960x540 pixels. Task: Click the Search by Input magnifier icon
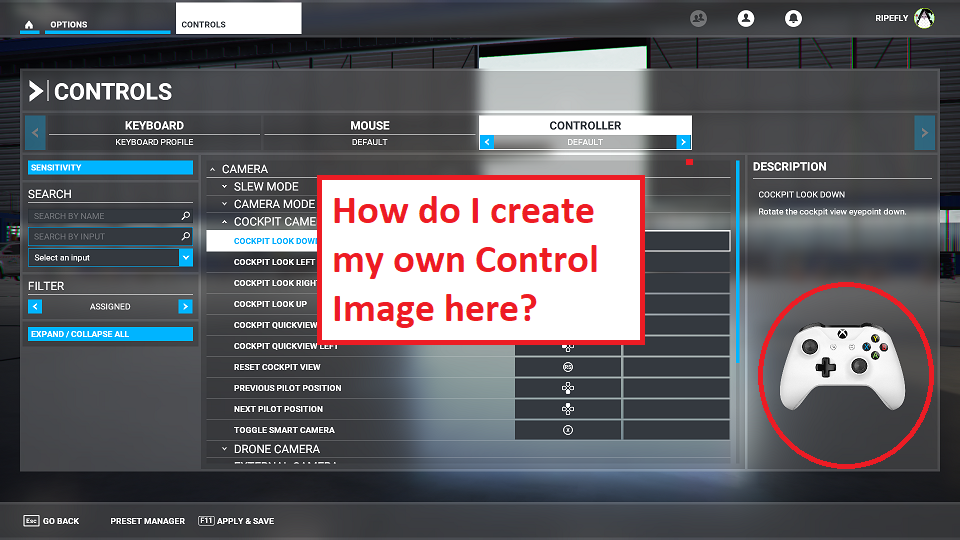point(186,236)
